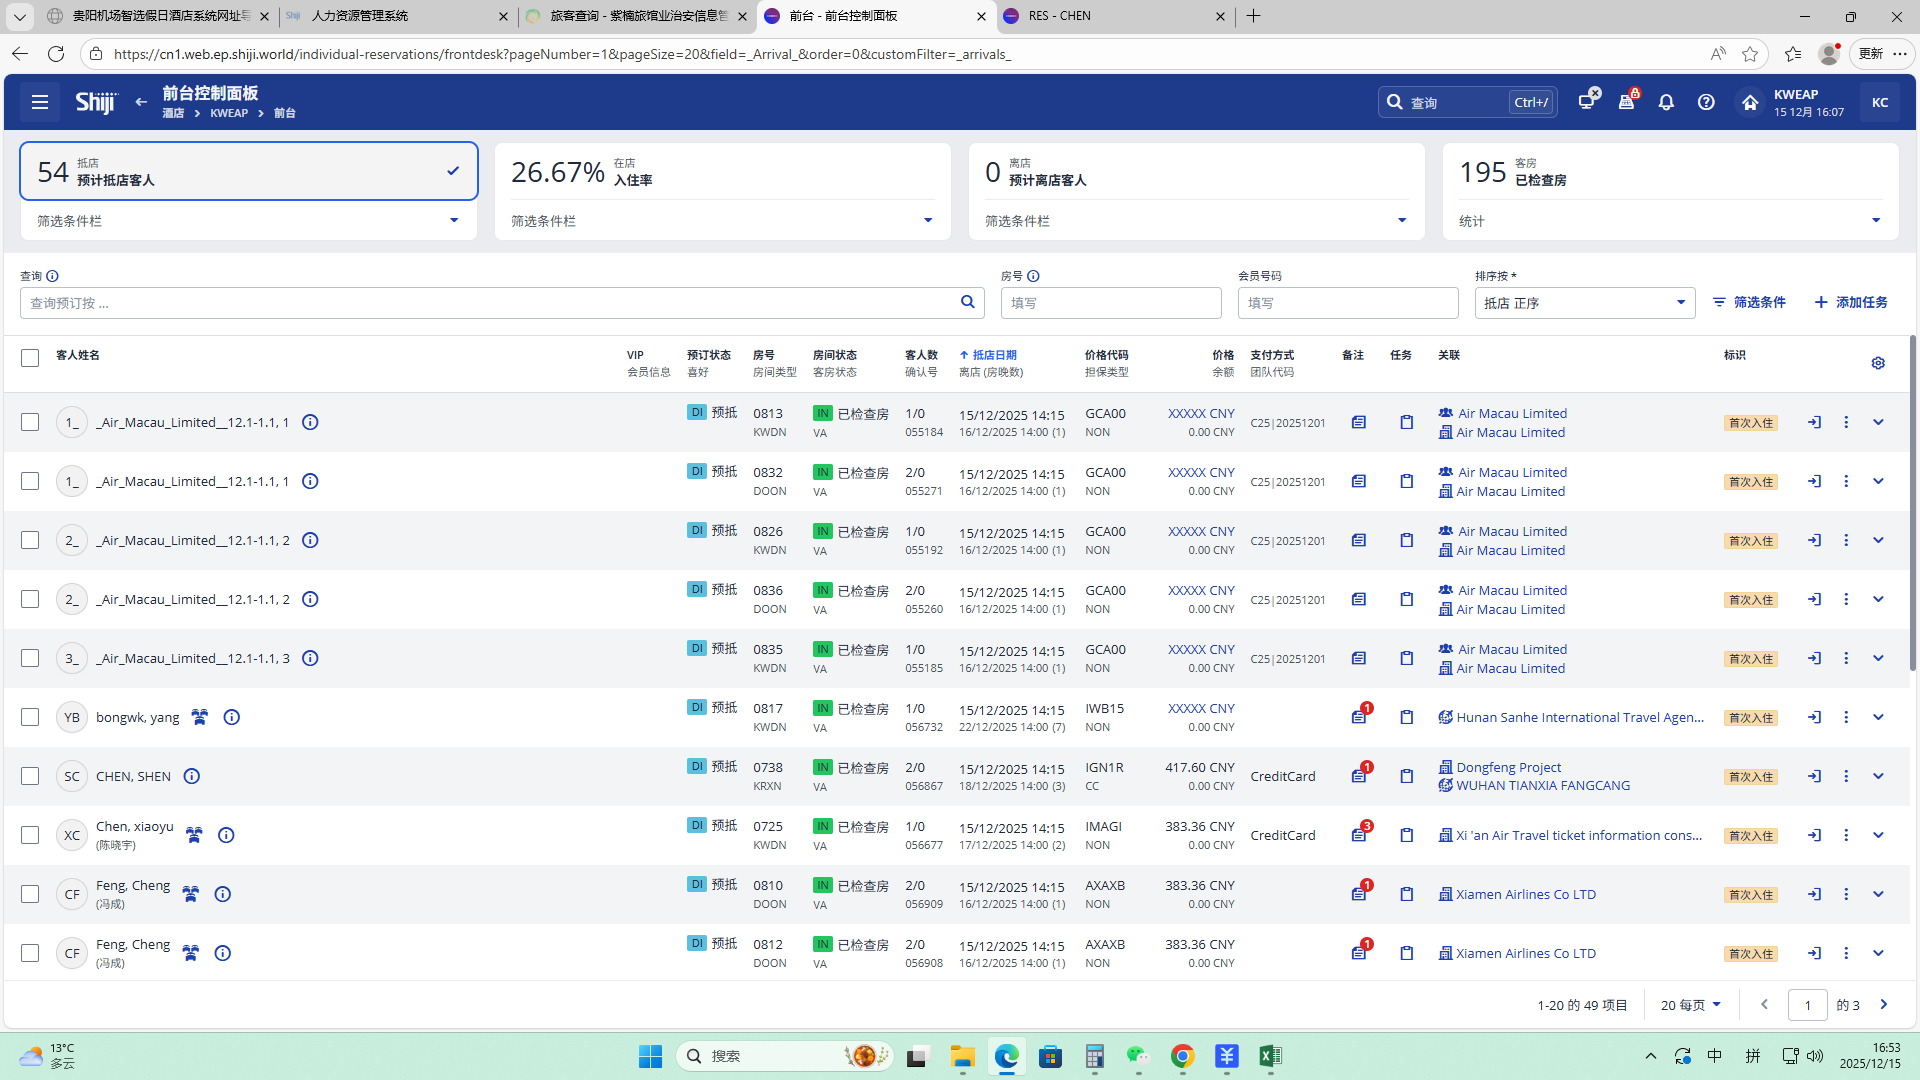This screenshot has width=1920, height=1080.
Task: Open table settings gear icon
Action: 1878,363
